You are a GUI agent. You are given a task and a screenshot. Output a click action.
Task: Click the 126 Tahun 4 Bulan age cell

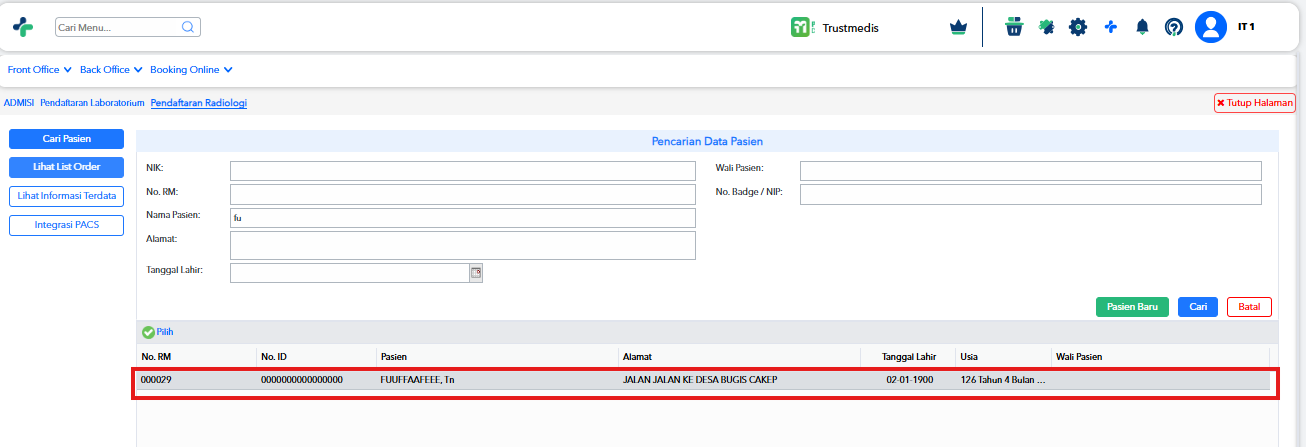click(x=1003, y=380)
